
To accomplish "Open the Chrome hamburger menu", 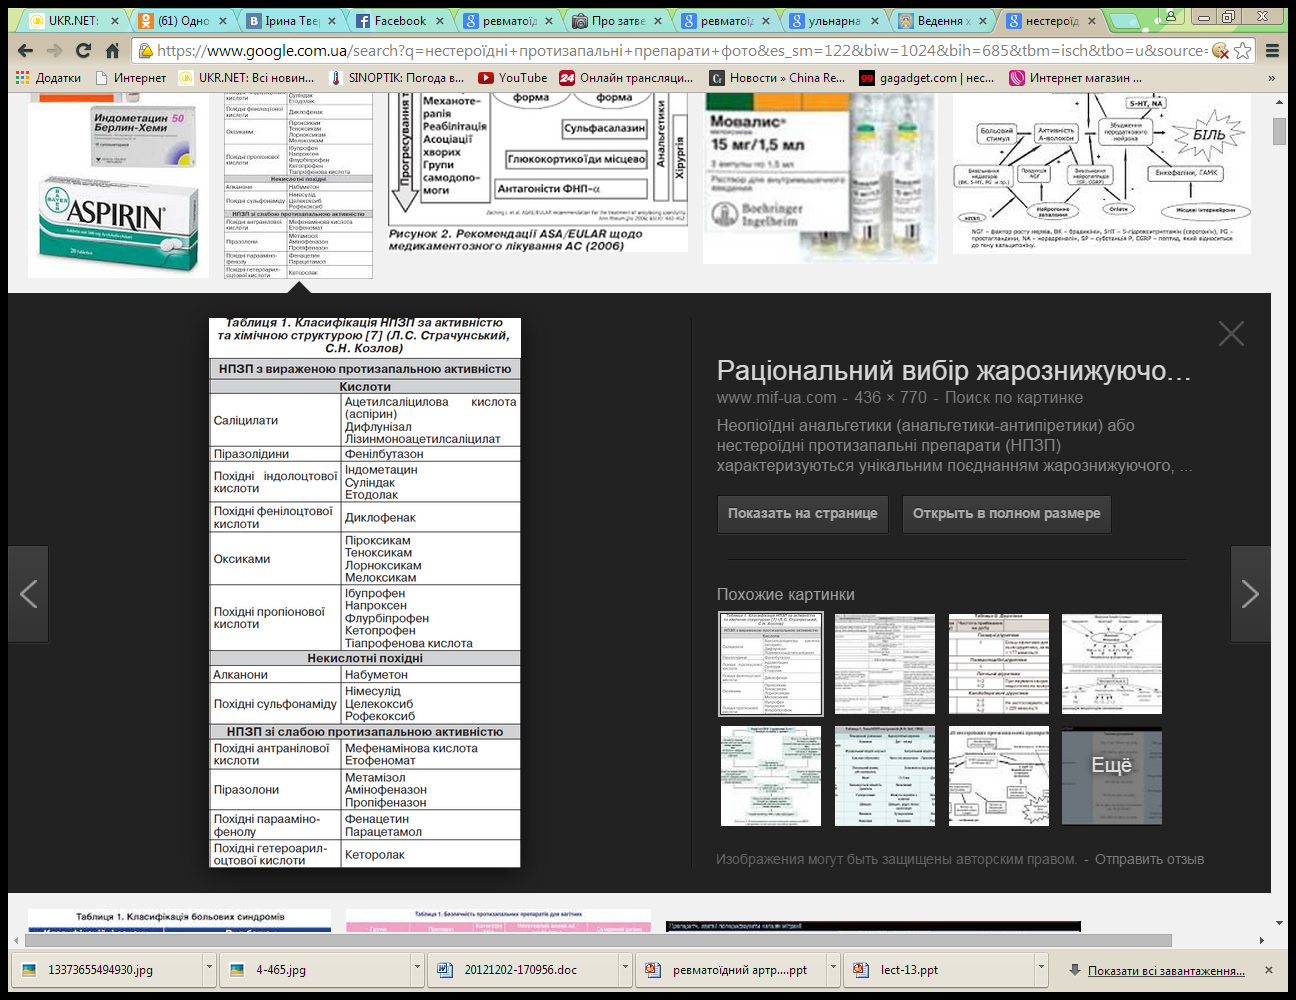I will point(1272,51).
